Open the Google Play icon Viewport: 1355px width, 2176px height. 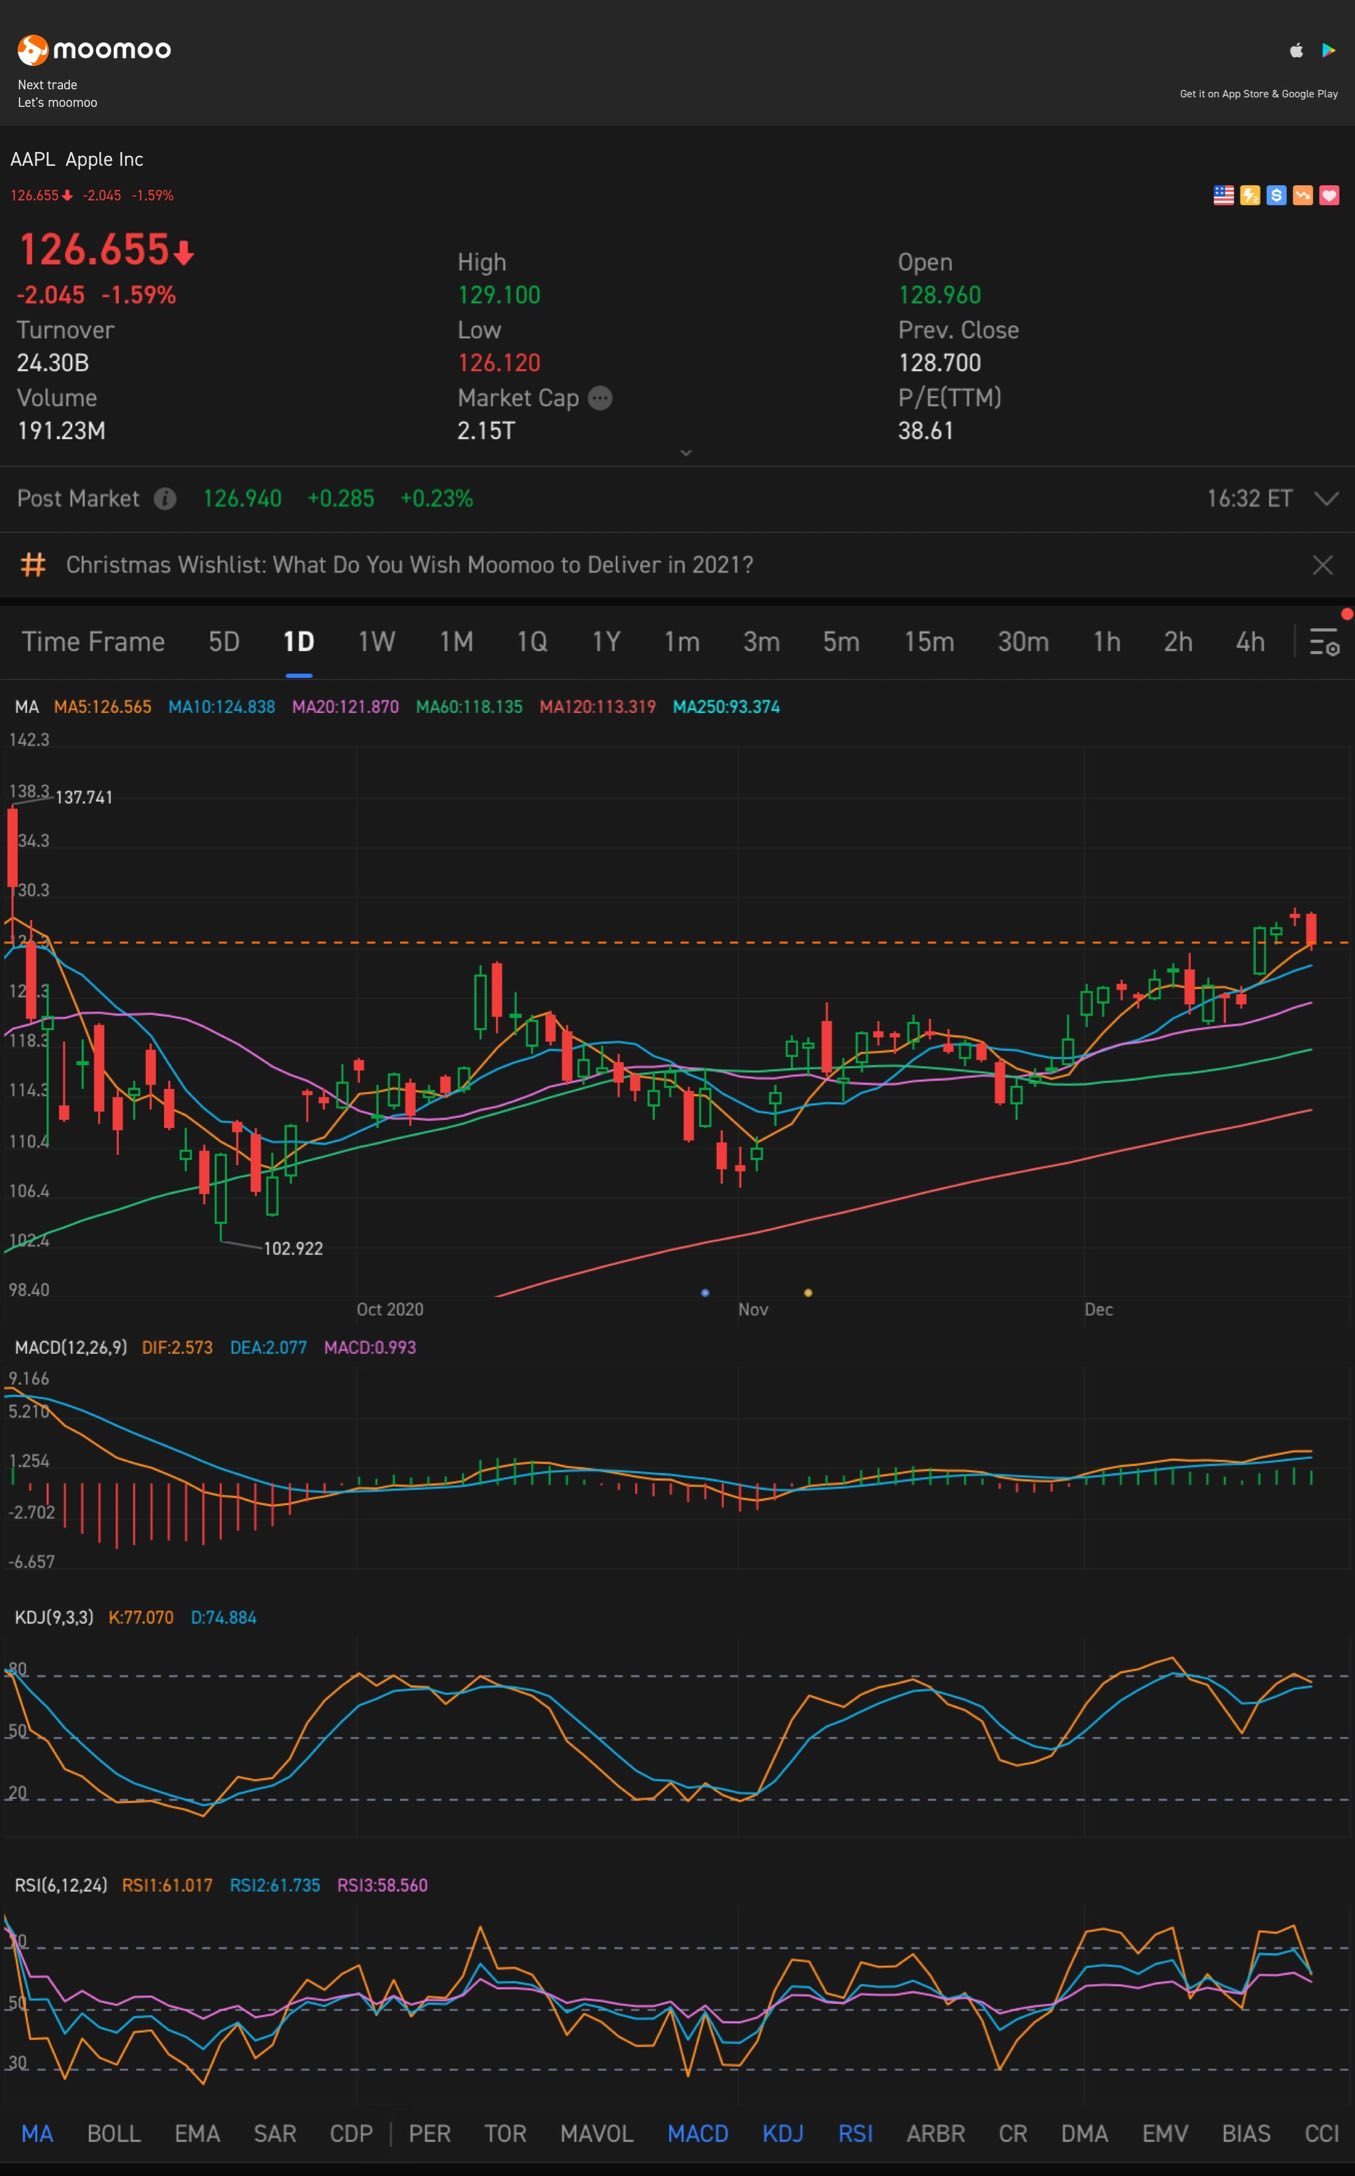pyautogui.click(x=1329, y=50)
